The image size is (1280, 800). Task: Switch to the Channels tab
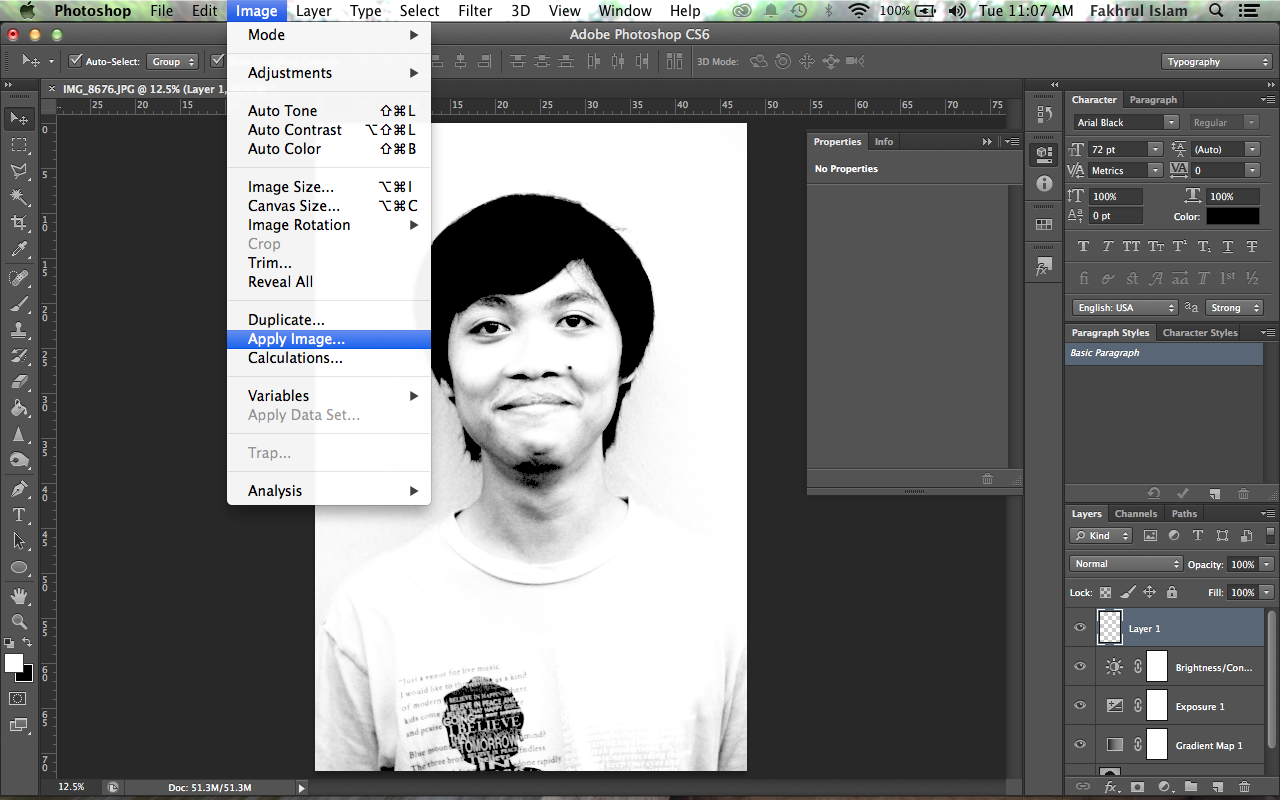pos(1135,514)
